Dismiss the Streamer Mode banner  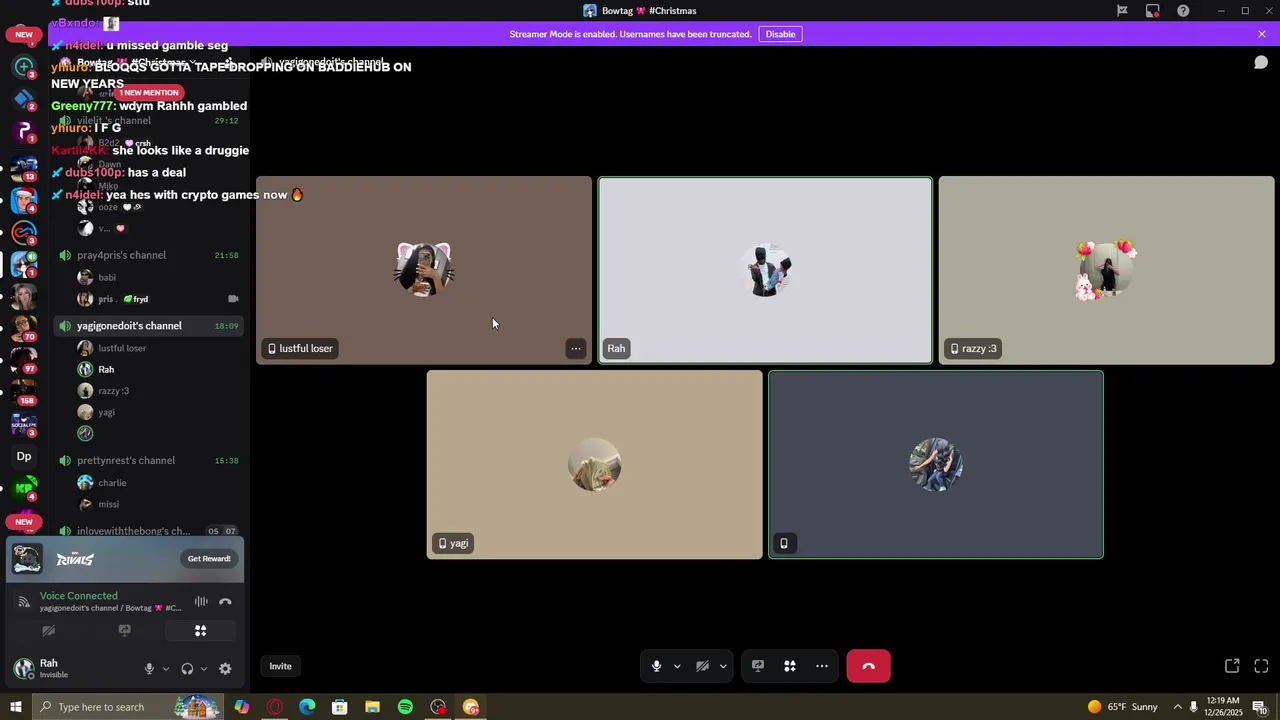click(x=1261, y=34)
